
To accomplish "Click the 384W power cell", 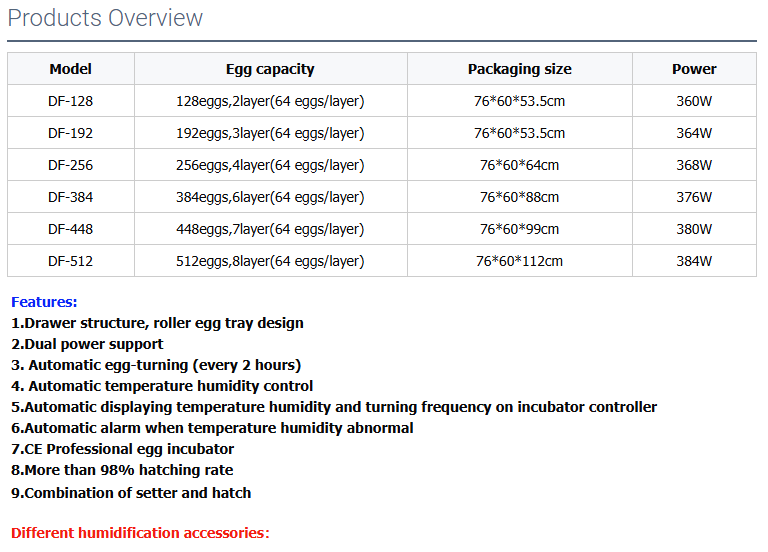I will 694,261.
